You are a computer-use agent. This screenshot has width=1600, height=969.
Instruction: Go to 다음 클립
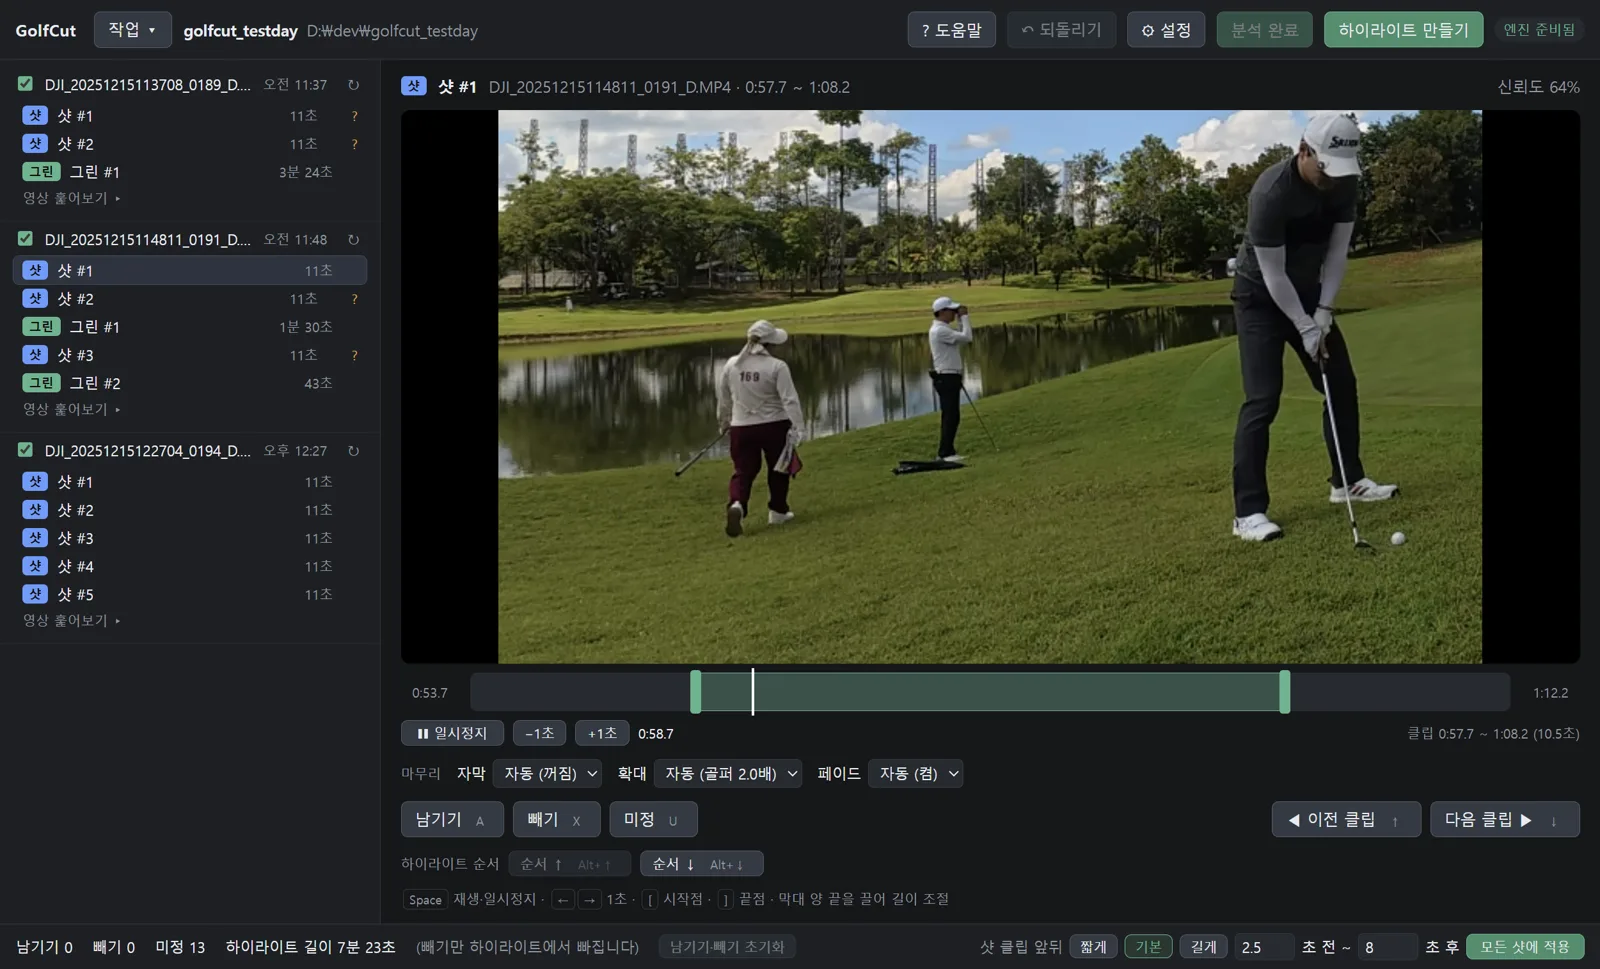click(1505, 819)
